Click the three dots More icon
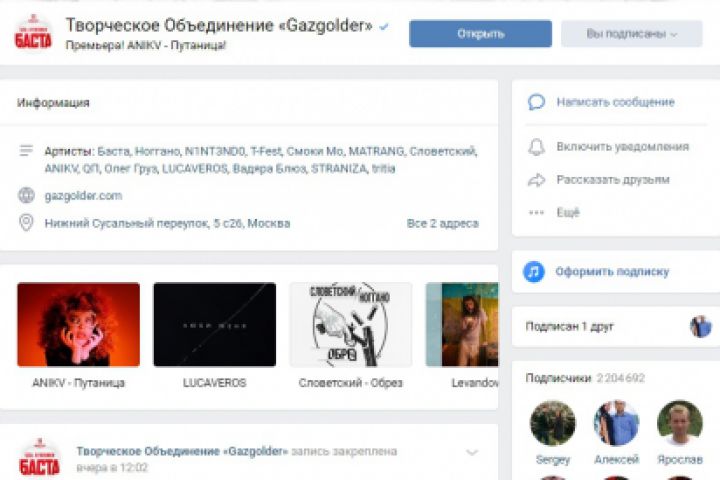Image resolution: width=720 pixels, height=480 pixels. [x=536, y=213]
